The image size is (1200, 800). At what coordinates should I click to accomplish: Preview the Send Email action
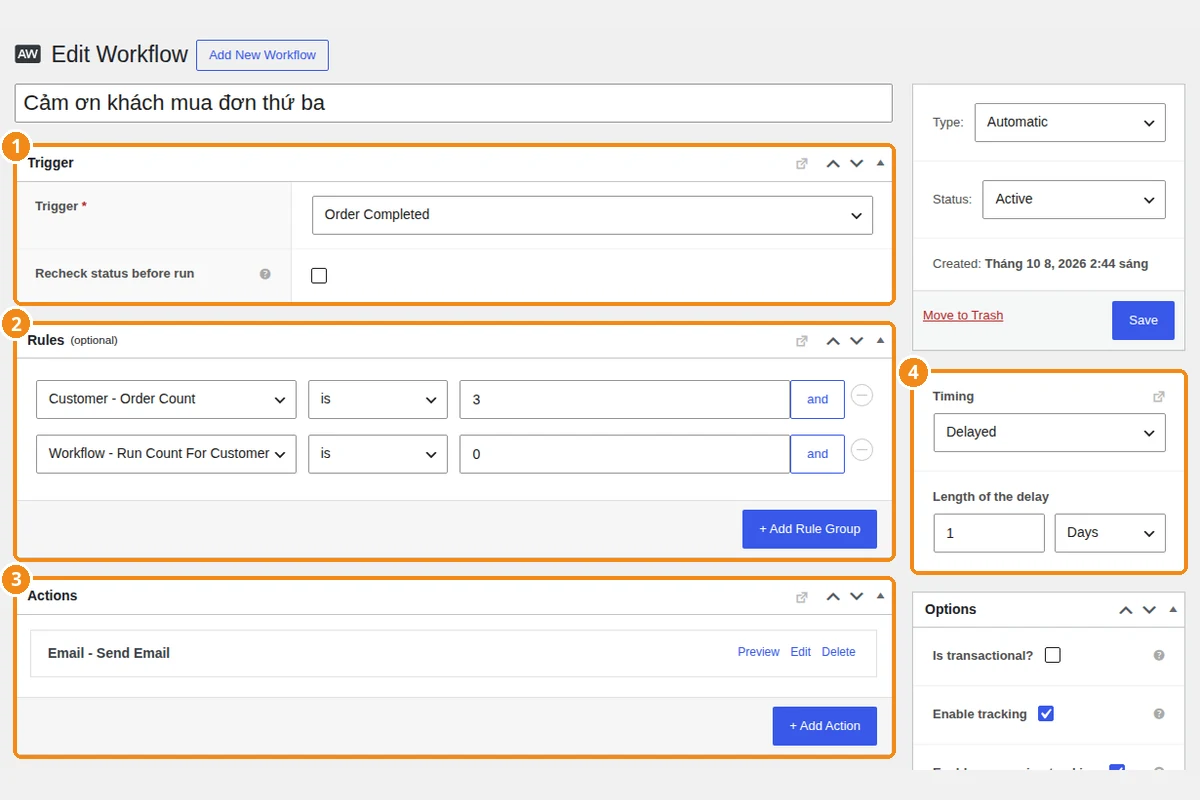click(x=758, y=652)
